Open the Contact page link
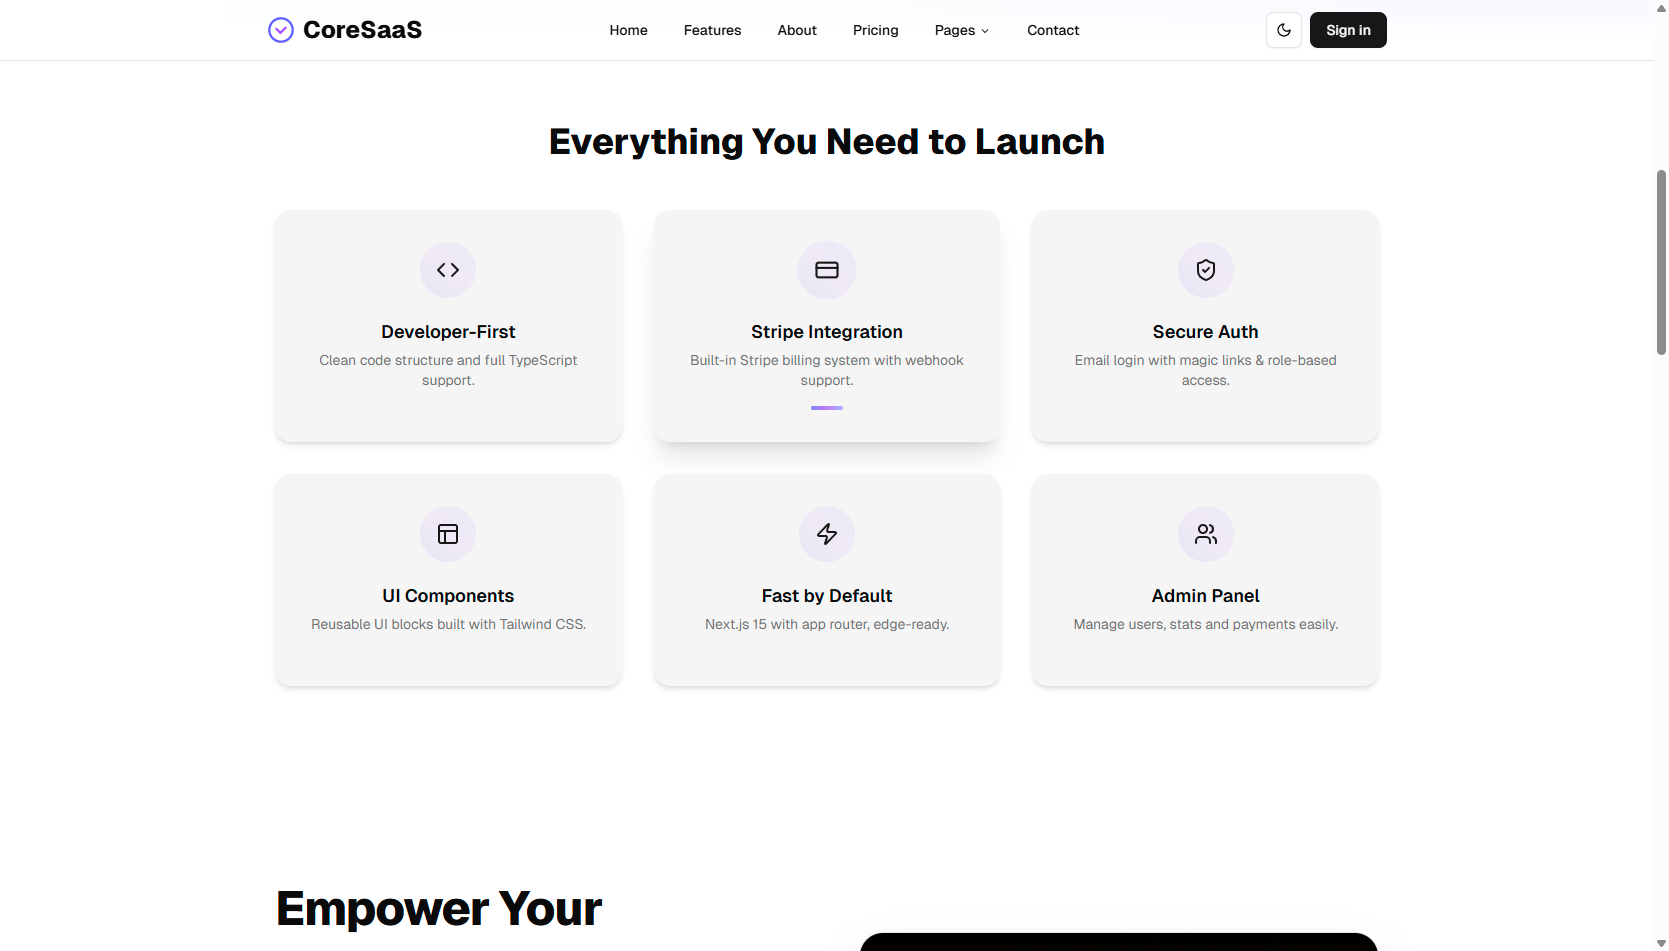Viewport: 1669px width, 951px height. 1053,30
